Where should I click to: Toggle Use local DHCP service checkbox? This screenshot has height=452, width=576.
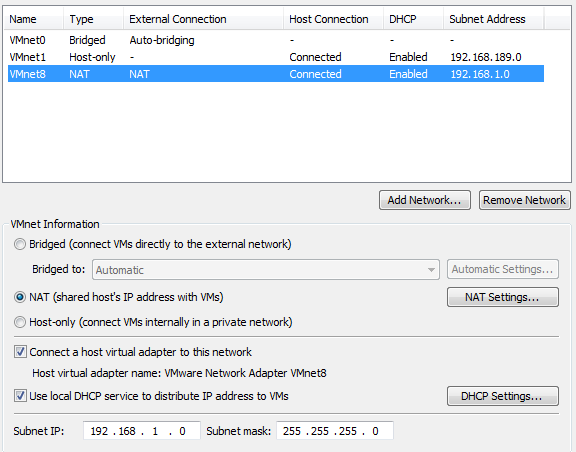coord(20,396)
